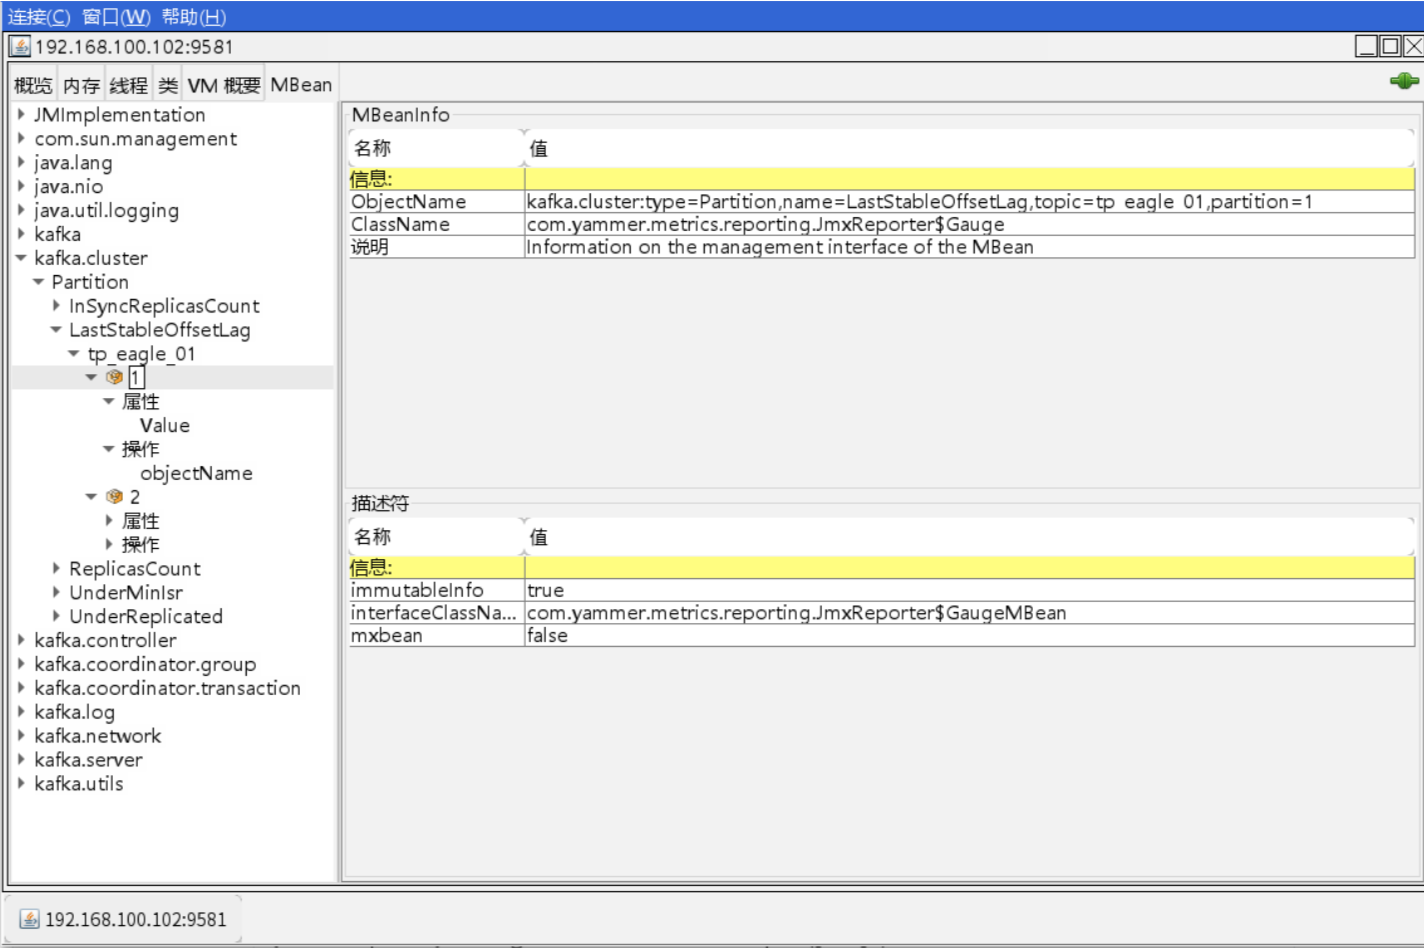Click the yellow 信息 row in 描述符 table
Image resolution: width=1424 pixels, height=948 pixels.
click(x=881, y=568)
